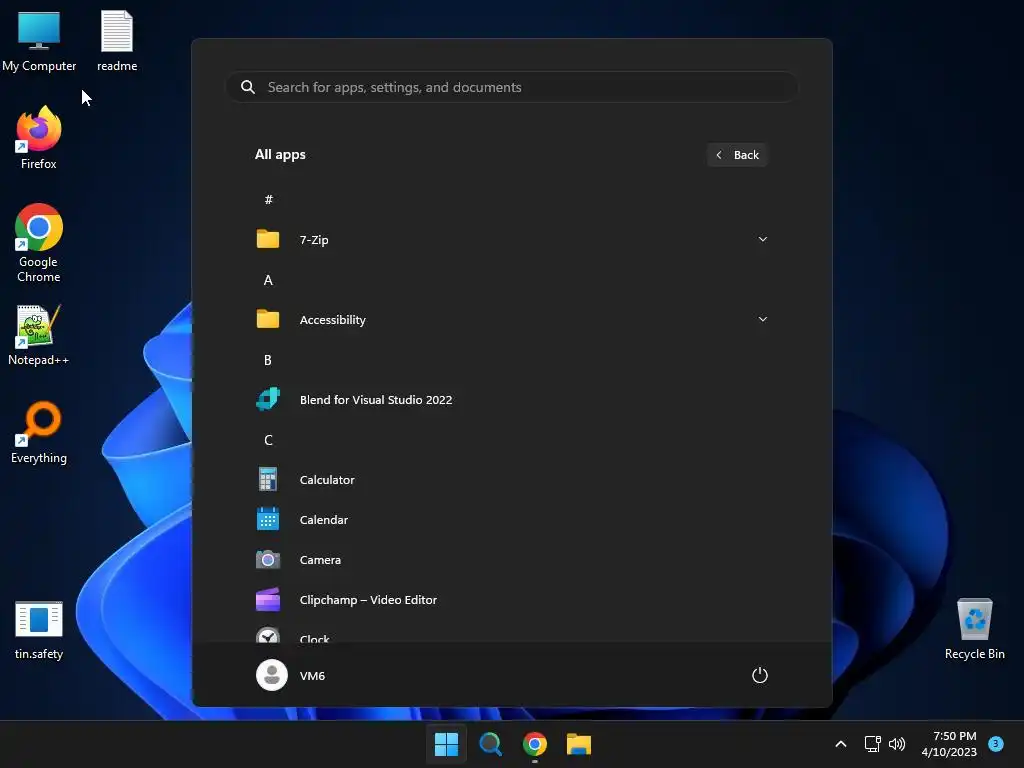This screenshot has width=1024, height=768.
Task: Open the network status tray icon
Action: [x=872, y=743]
